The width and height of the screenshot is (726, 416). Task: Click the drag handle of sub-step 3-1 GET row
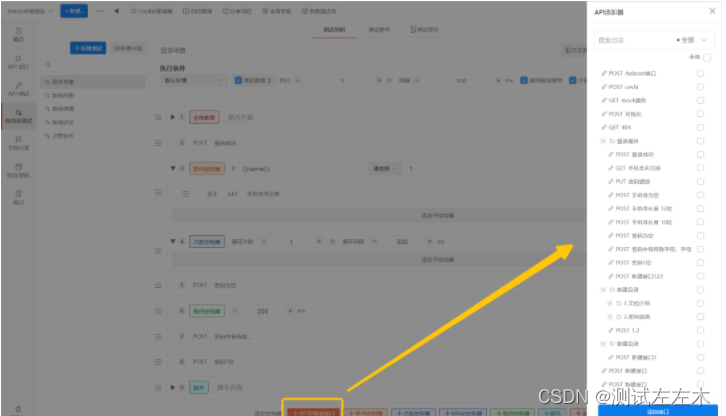tap(186, 194)
